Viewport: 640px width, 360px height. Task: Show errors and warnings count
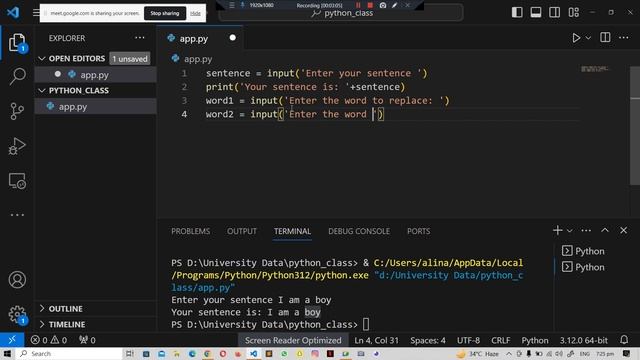[x=49, y=340]
